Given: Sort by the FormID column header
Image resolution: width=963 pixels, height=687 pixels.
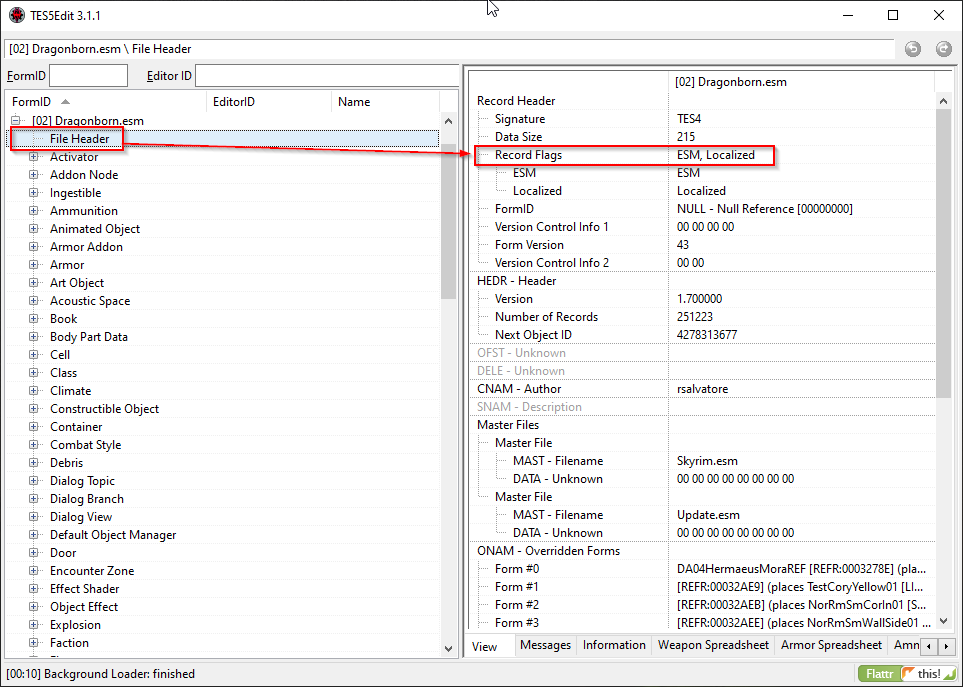Looking at the screenshot, I should click(x=106, y=102).
